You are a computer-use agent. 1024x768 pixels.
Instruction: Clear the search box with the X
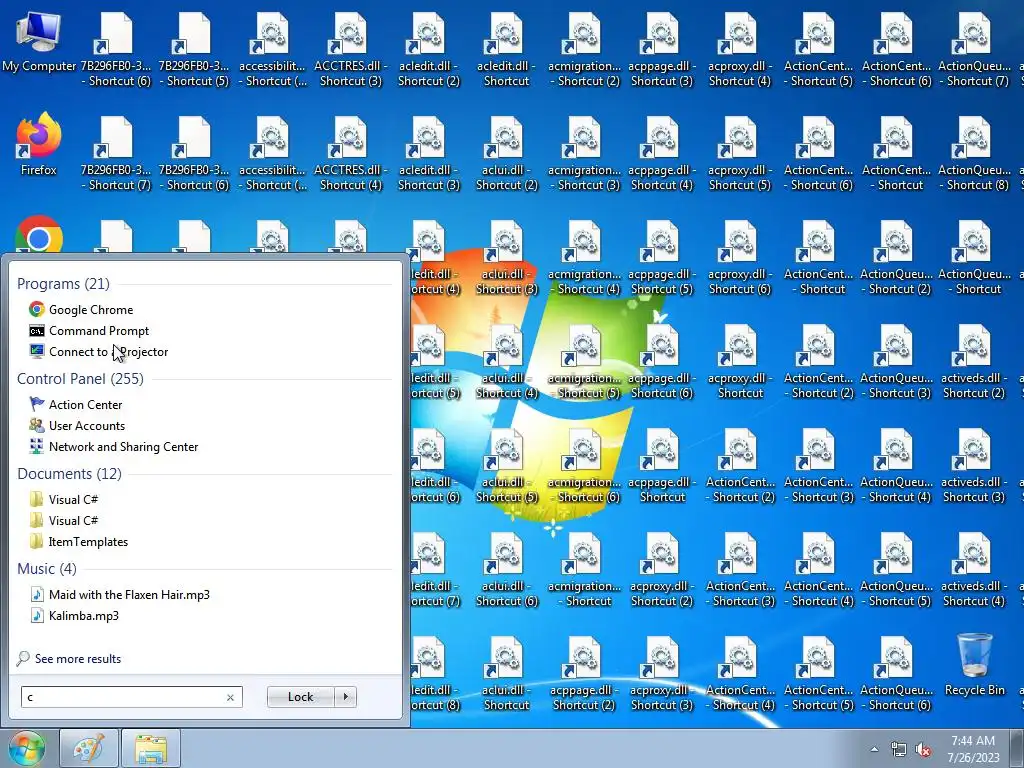230,697
